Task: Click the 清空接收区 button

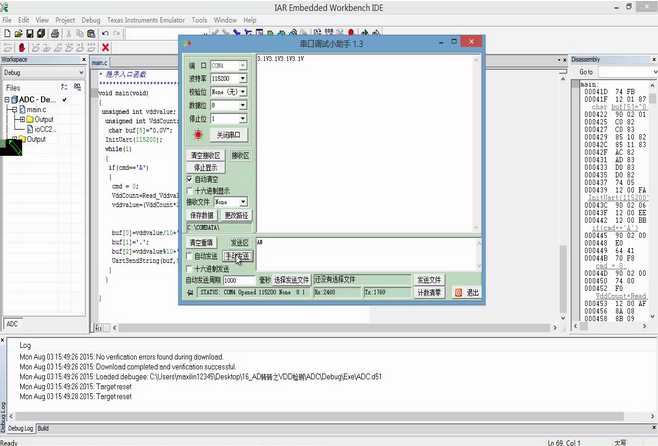Action: [205, 156]
